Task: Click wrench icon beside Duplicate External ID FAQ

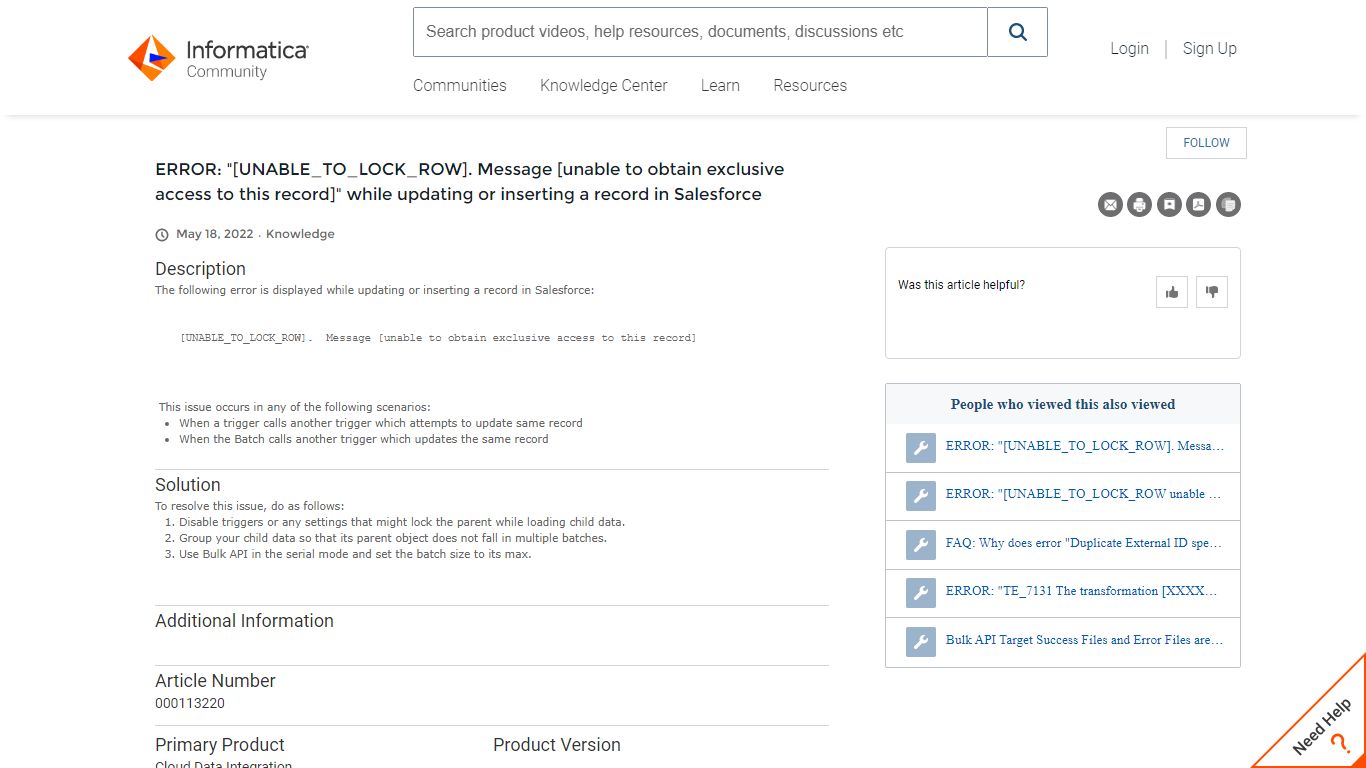Action: (x=921, y=545)
